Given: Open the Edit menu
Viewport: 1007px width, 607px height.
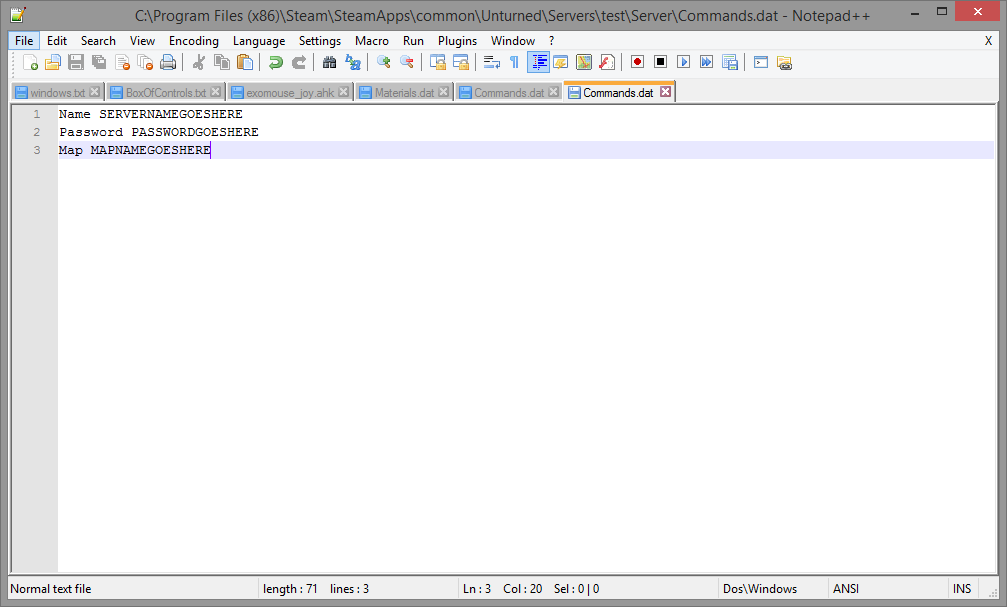Looking at the screenshot, I should (x=57, y=40).
